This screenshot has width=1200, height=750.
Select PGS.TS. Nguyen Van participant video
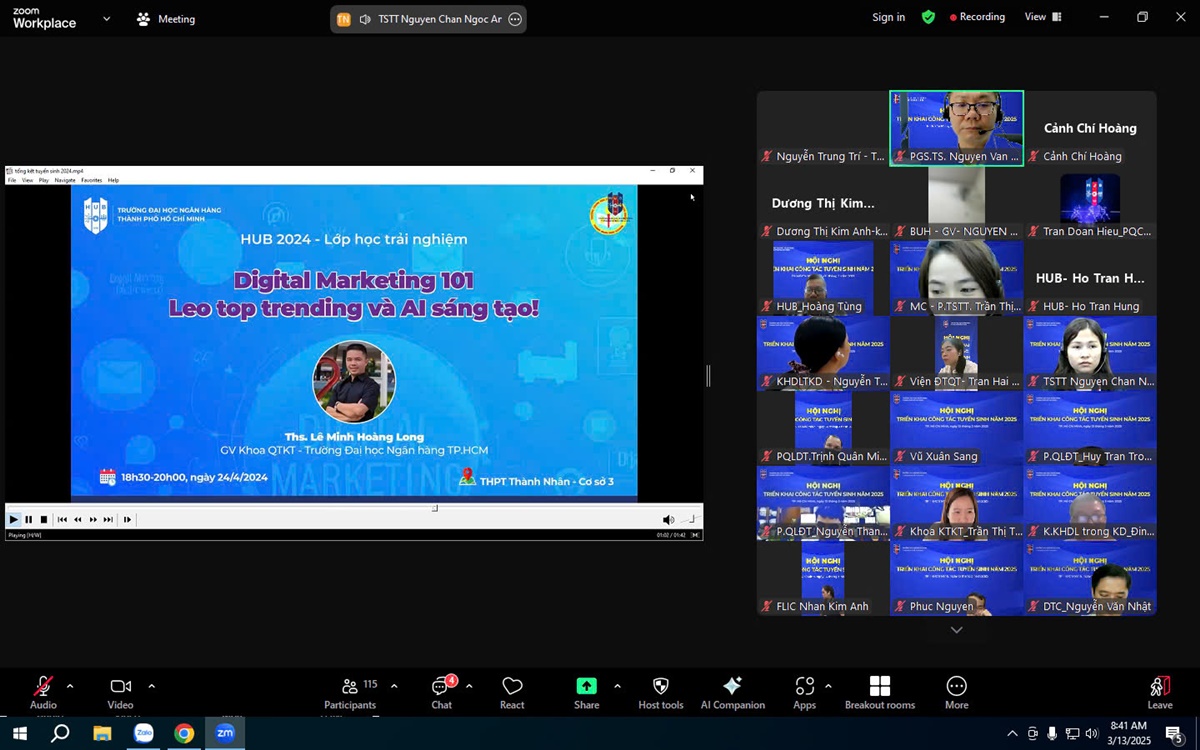pyautogui.click(x=957, y=128)
